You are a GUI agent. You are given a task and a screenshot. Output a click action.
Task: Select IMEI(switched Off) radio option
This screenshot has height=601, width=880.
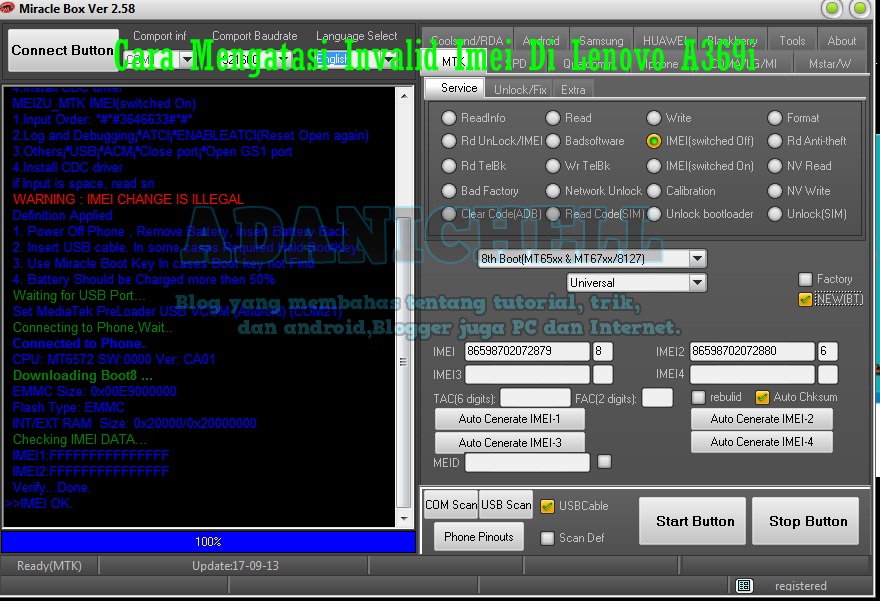tap(653, 141)
